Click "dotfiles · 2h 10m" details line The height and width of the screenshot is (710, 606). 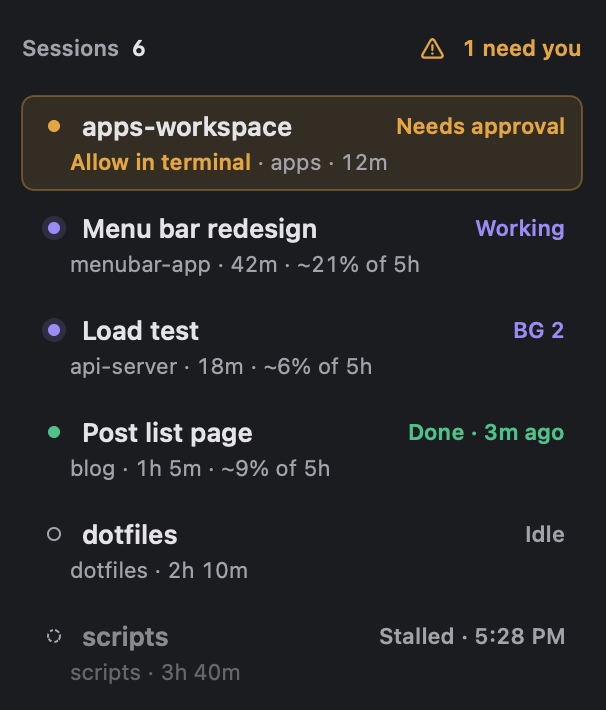(x=159, y=571)
